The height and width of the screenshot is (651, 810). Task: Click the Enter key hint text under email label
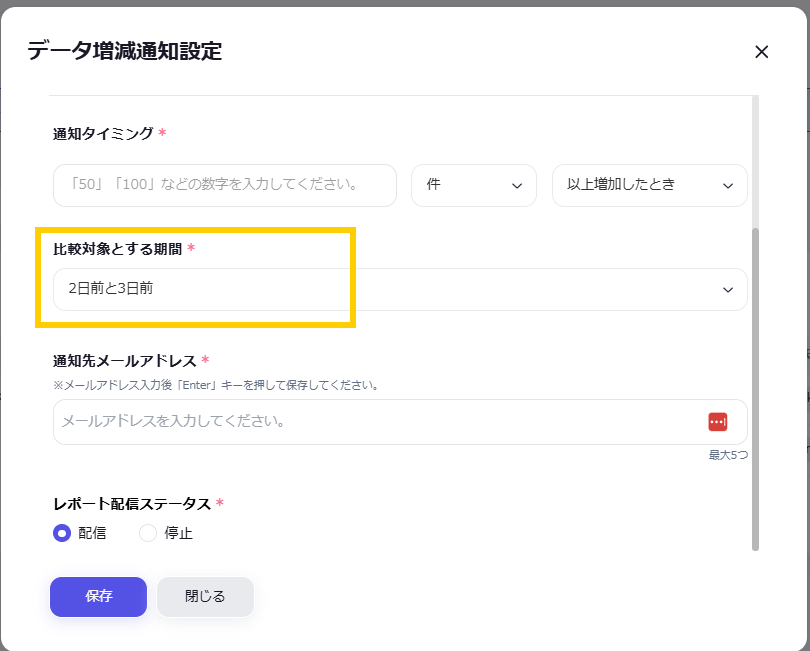(215, 385)
